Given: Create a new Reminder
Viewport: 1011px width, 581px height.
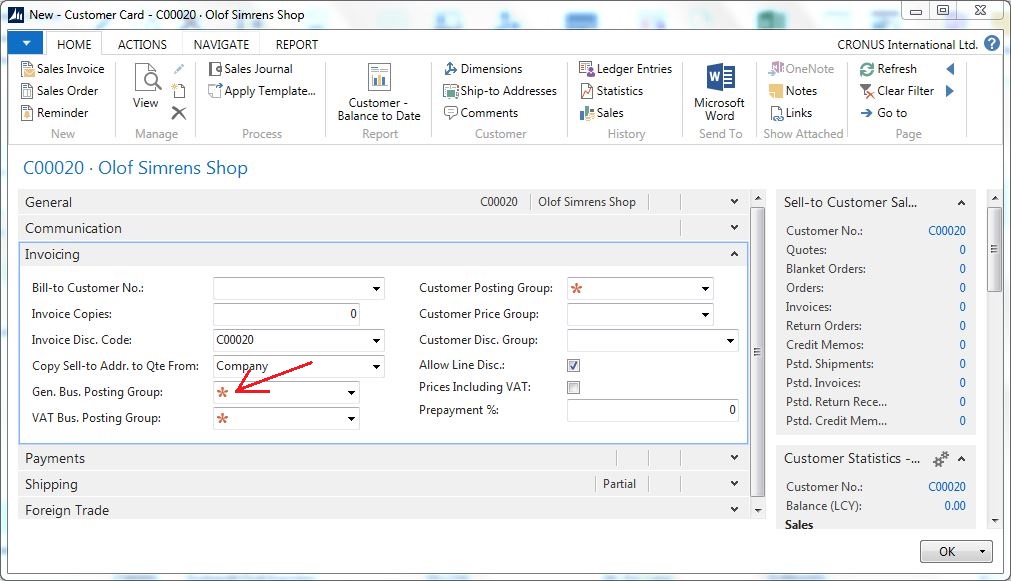Looking at the screenshot, I should point(55,112).
